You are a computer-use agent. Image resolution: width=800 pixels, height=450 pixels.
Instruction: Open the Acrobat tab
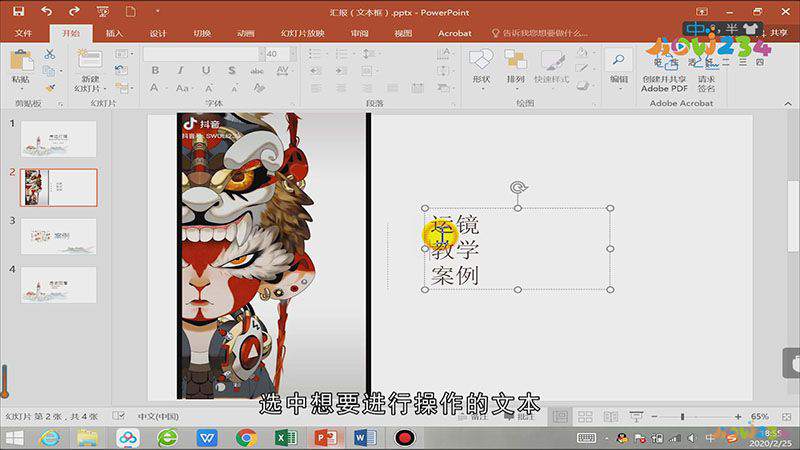point(455,33)
